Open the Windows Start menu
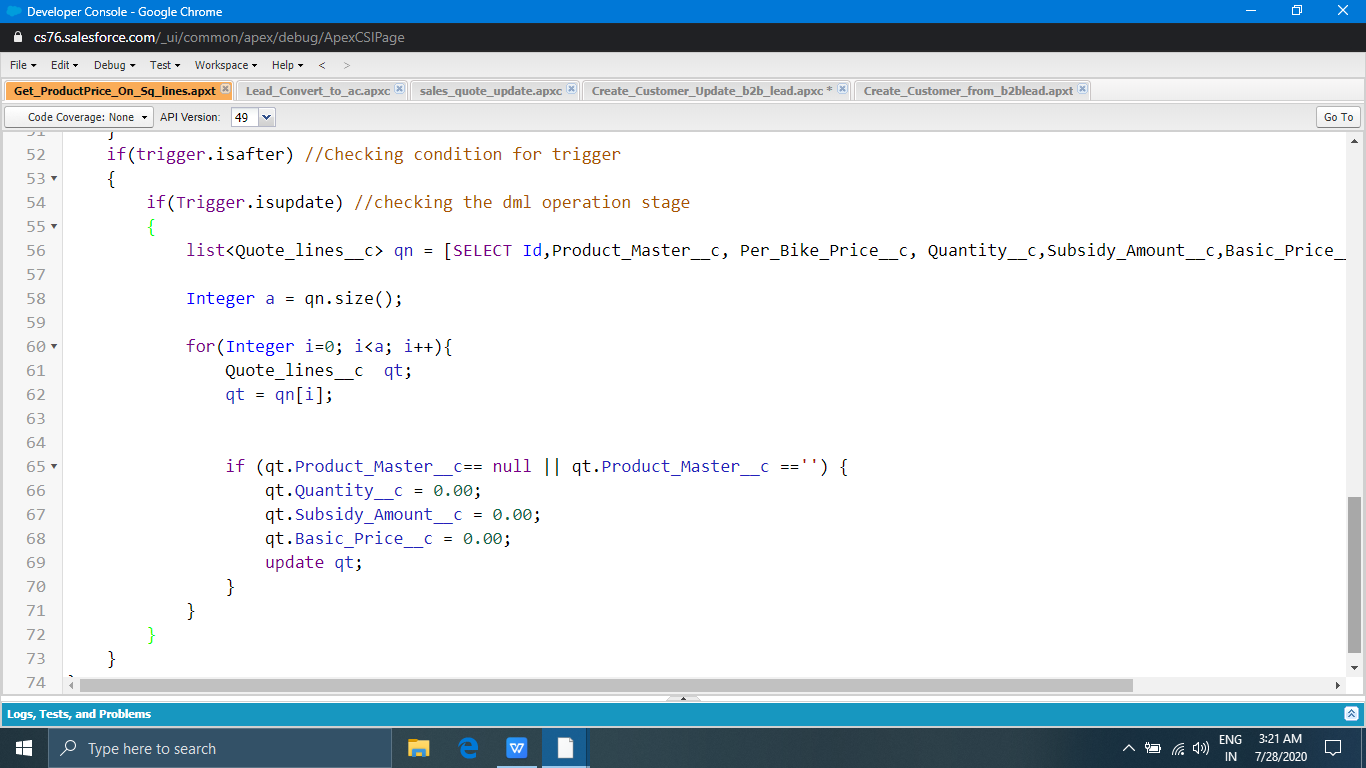The image size is (1366, 768). [x=24, y=748]
